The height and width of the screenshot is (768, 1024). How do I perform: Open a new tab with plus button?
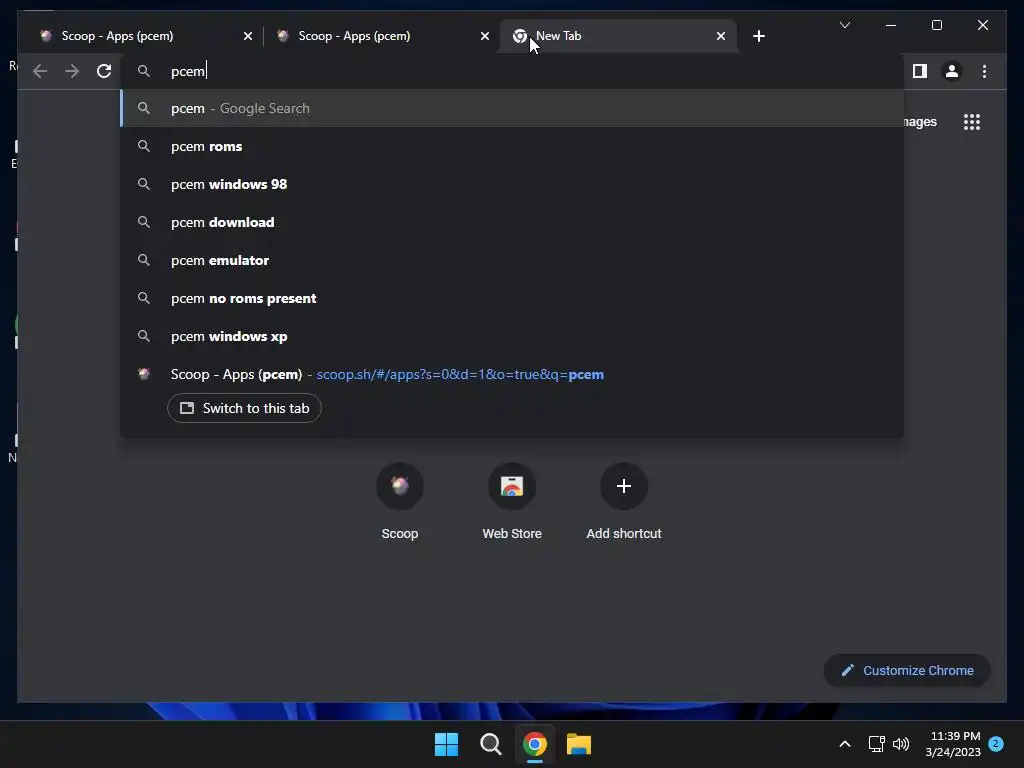tap(758, 37)
